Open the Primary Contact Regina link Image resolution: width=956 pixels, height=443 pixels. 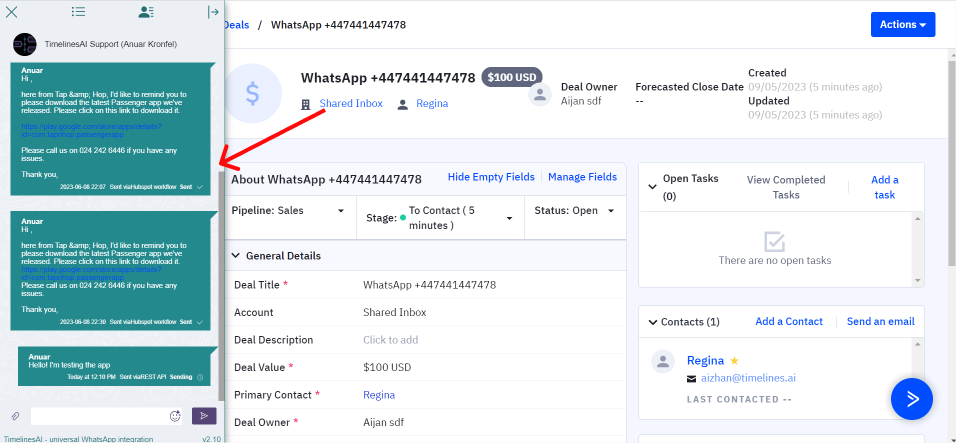(x=379, y=395)
